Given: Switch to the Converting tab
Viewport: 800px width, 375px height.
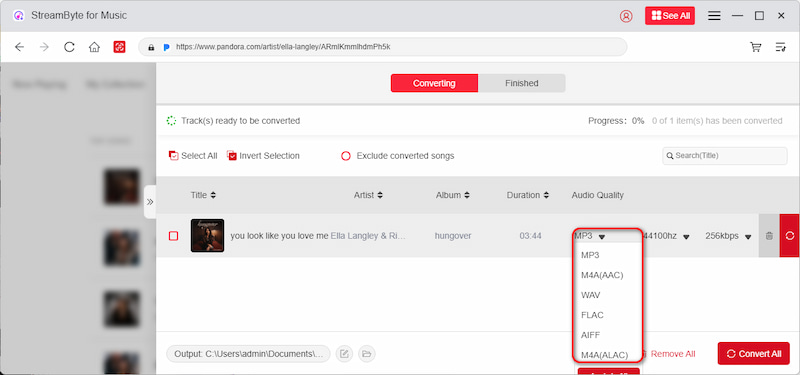Looking at the screenshot, I should [434, 83].
